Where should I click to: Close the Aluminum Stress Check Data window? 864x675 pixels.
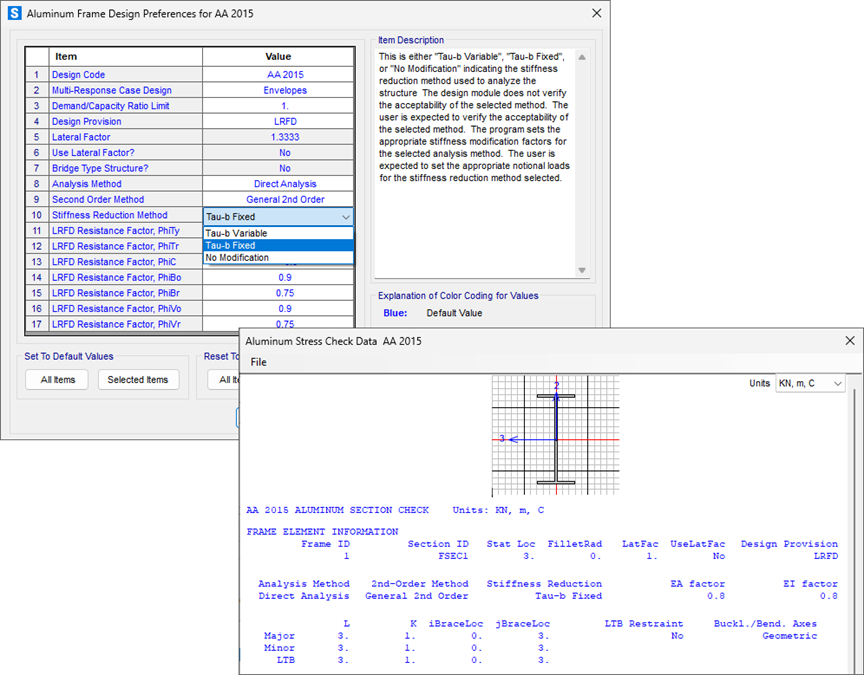[x=849, y=340]
